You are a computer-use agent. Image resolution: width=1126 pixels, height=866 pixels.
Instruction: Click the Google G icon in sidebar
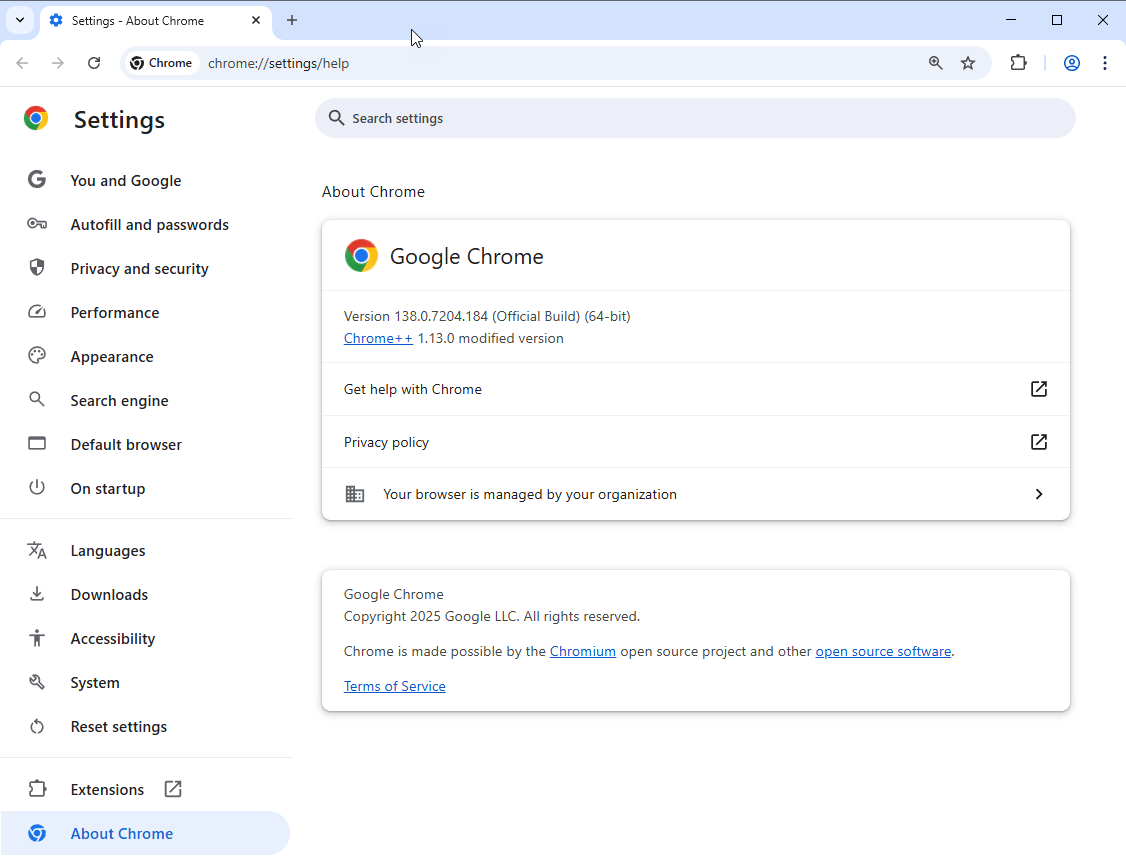click(x=37, y=180)
